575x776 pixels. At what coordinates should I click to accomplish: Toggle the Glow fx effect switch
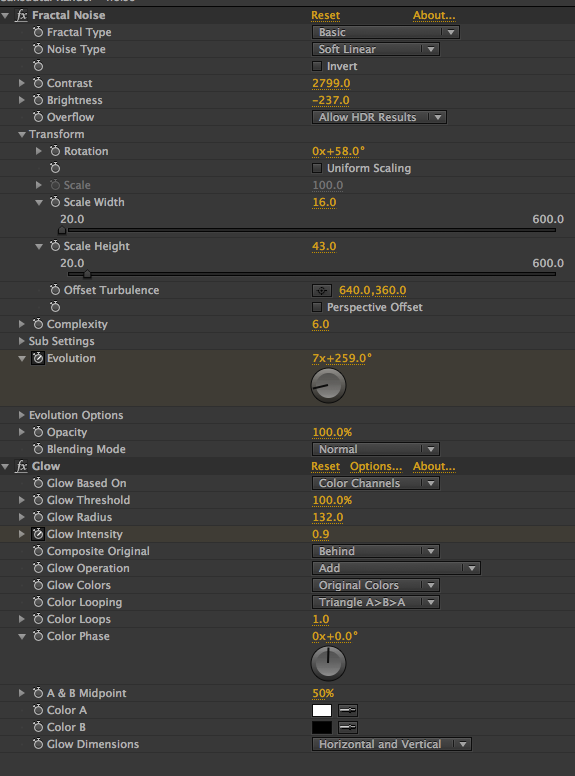pyautogui.click(x=21, y=466)
